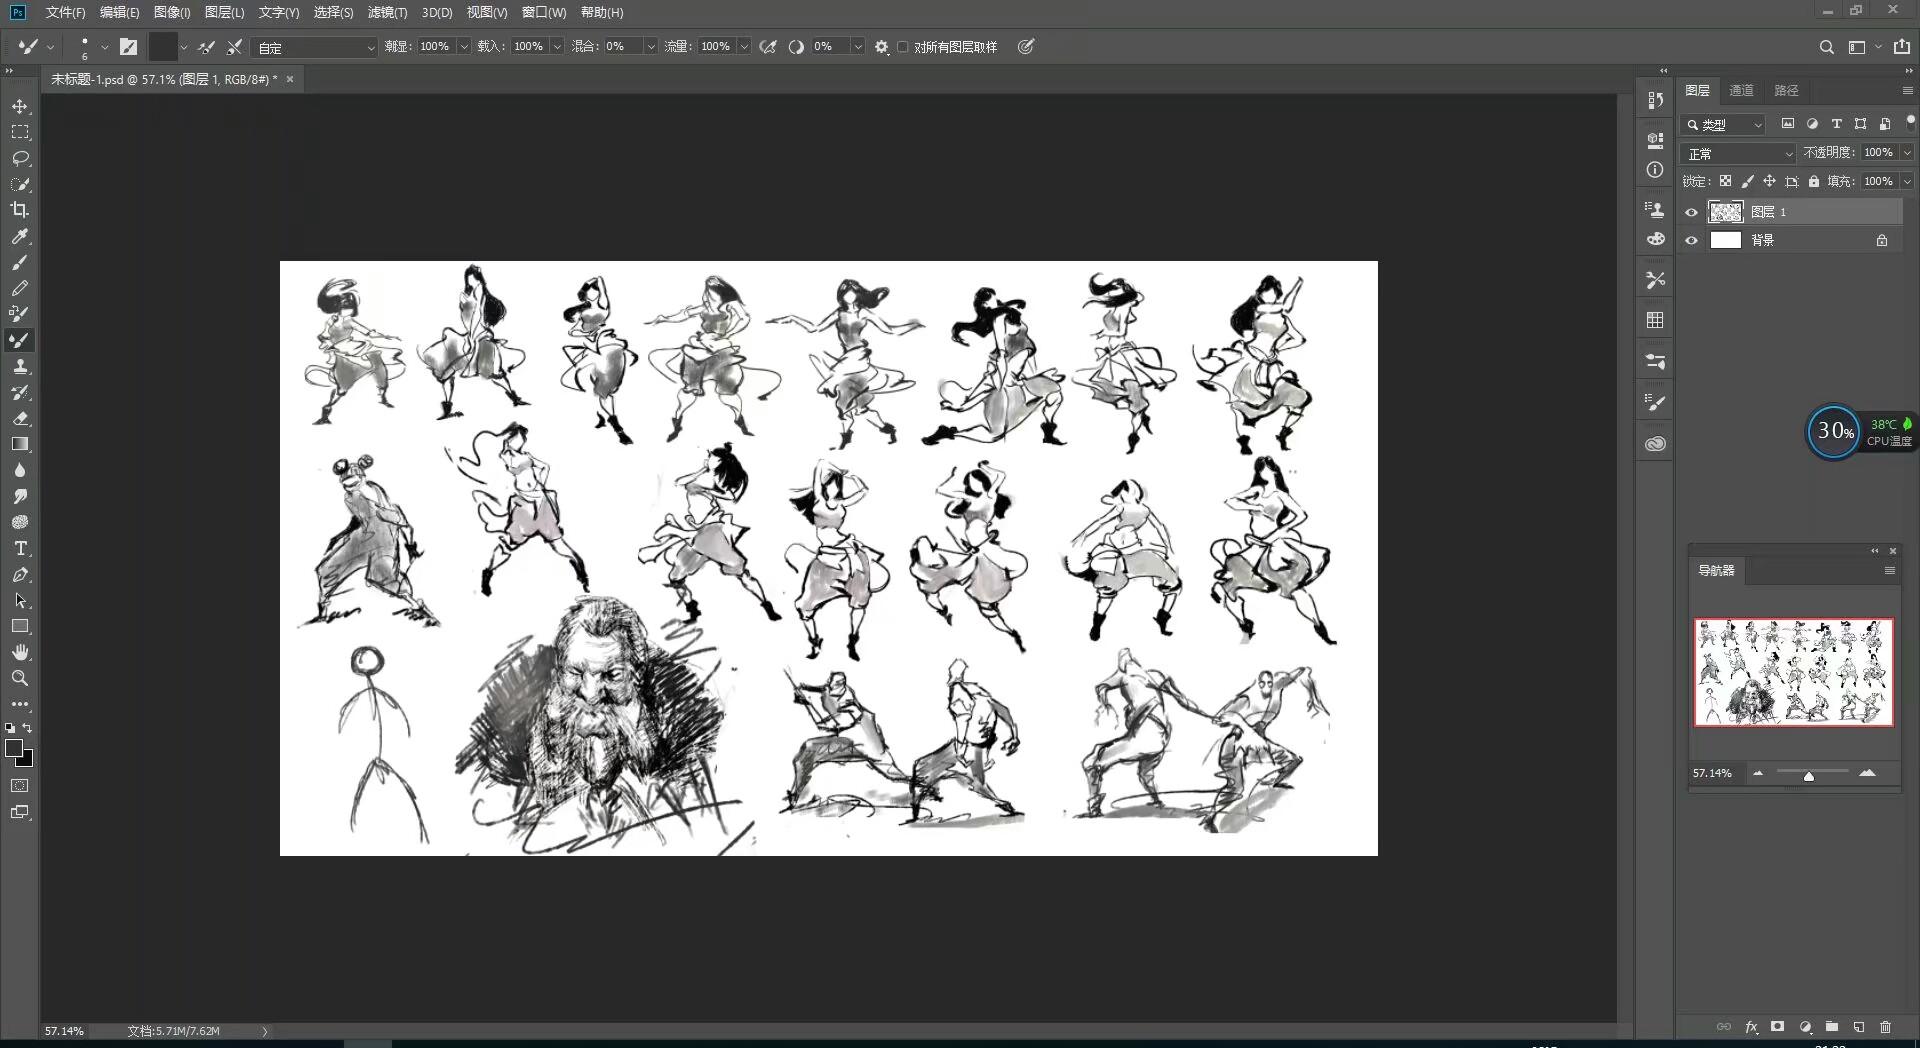Viewport: 1920px width, 1048px height.
Task: Open the 载入 percentage dropdown
Action: tap(557, 47)
